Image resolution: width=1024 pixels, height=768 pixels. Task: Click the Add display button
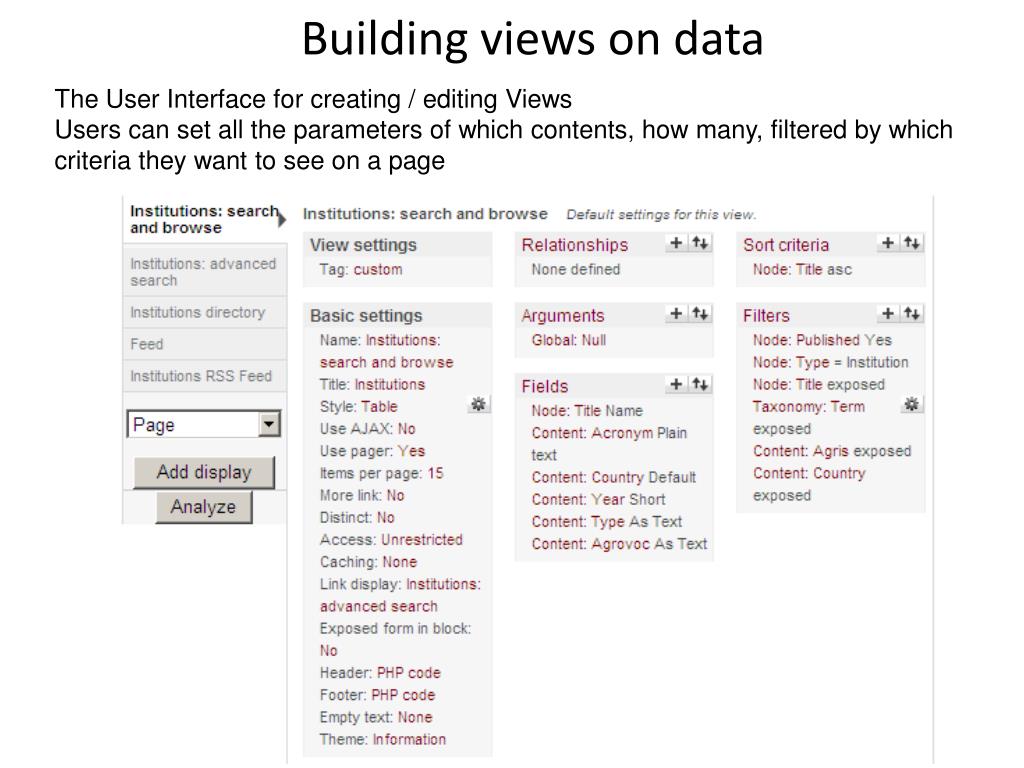pos(204,472)
